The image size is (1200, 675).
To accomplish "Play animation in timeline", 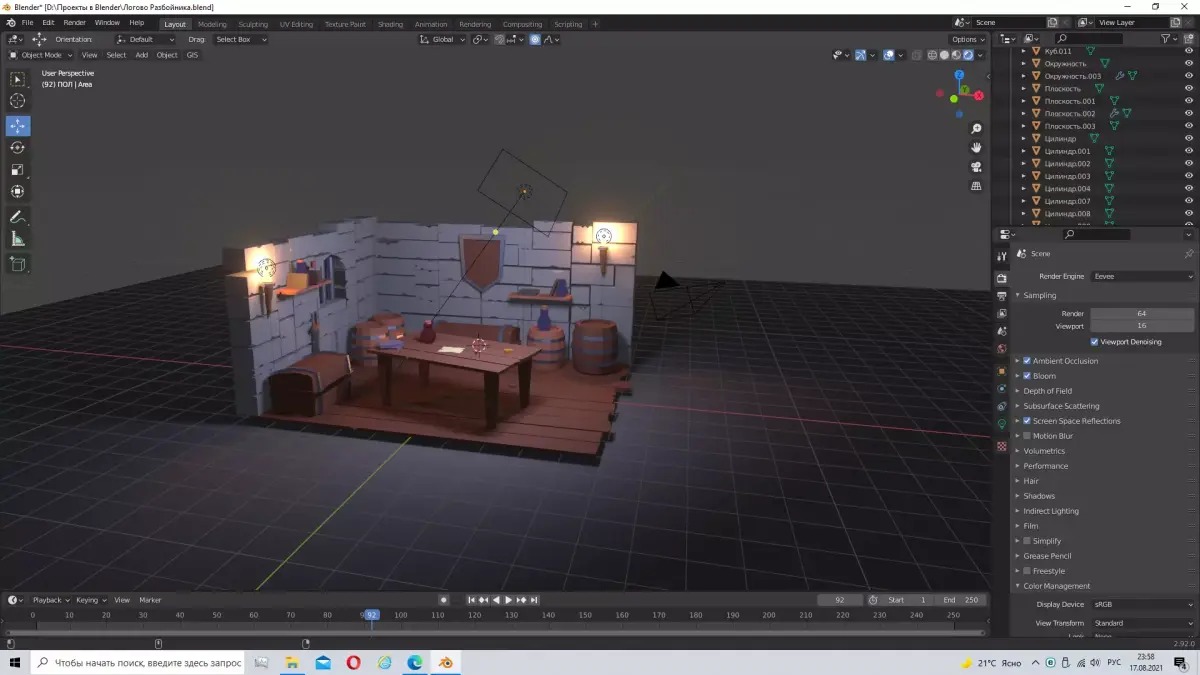I will point(509,600).
